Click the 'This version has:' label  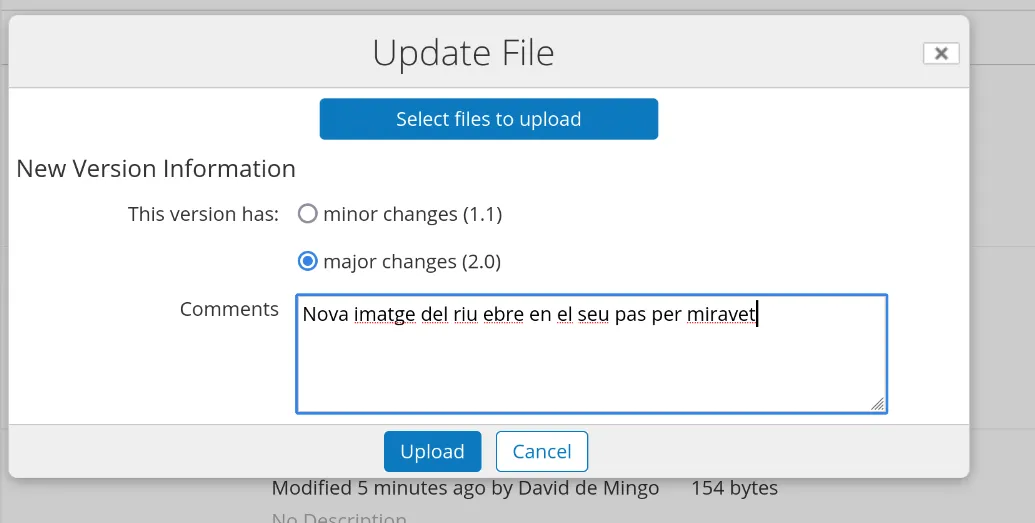tap(203, 214)
